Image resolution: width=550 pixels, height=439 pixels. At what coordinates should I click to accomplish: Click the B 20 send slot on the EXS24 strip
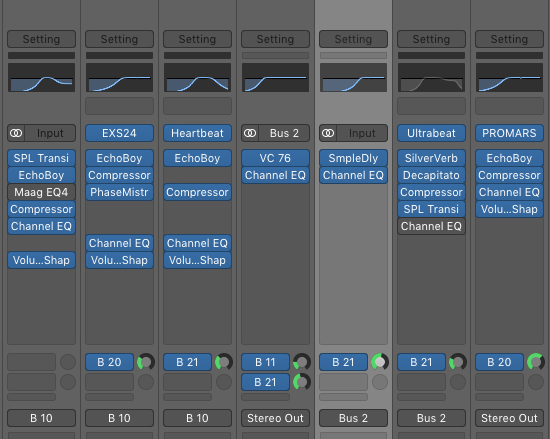(109, 362)
